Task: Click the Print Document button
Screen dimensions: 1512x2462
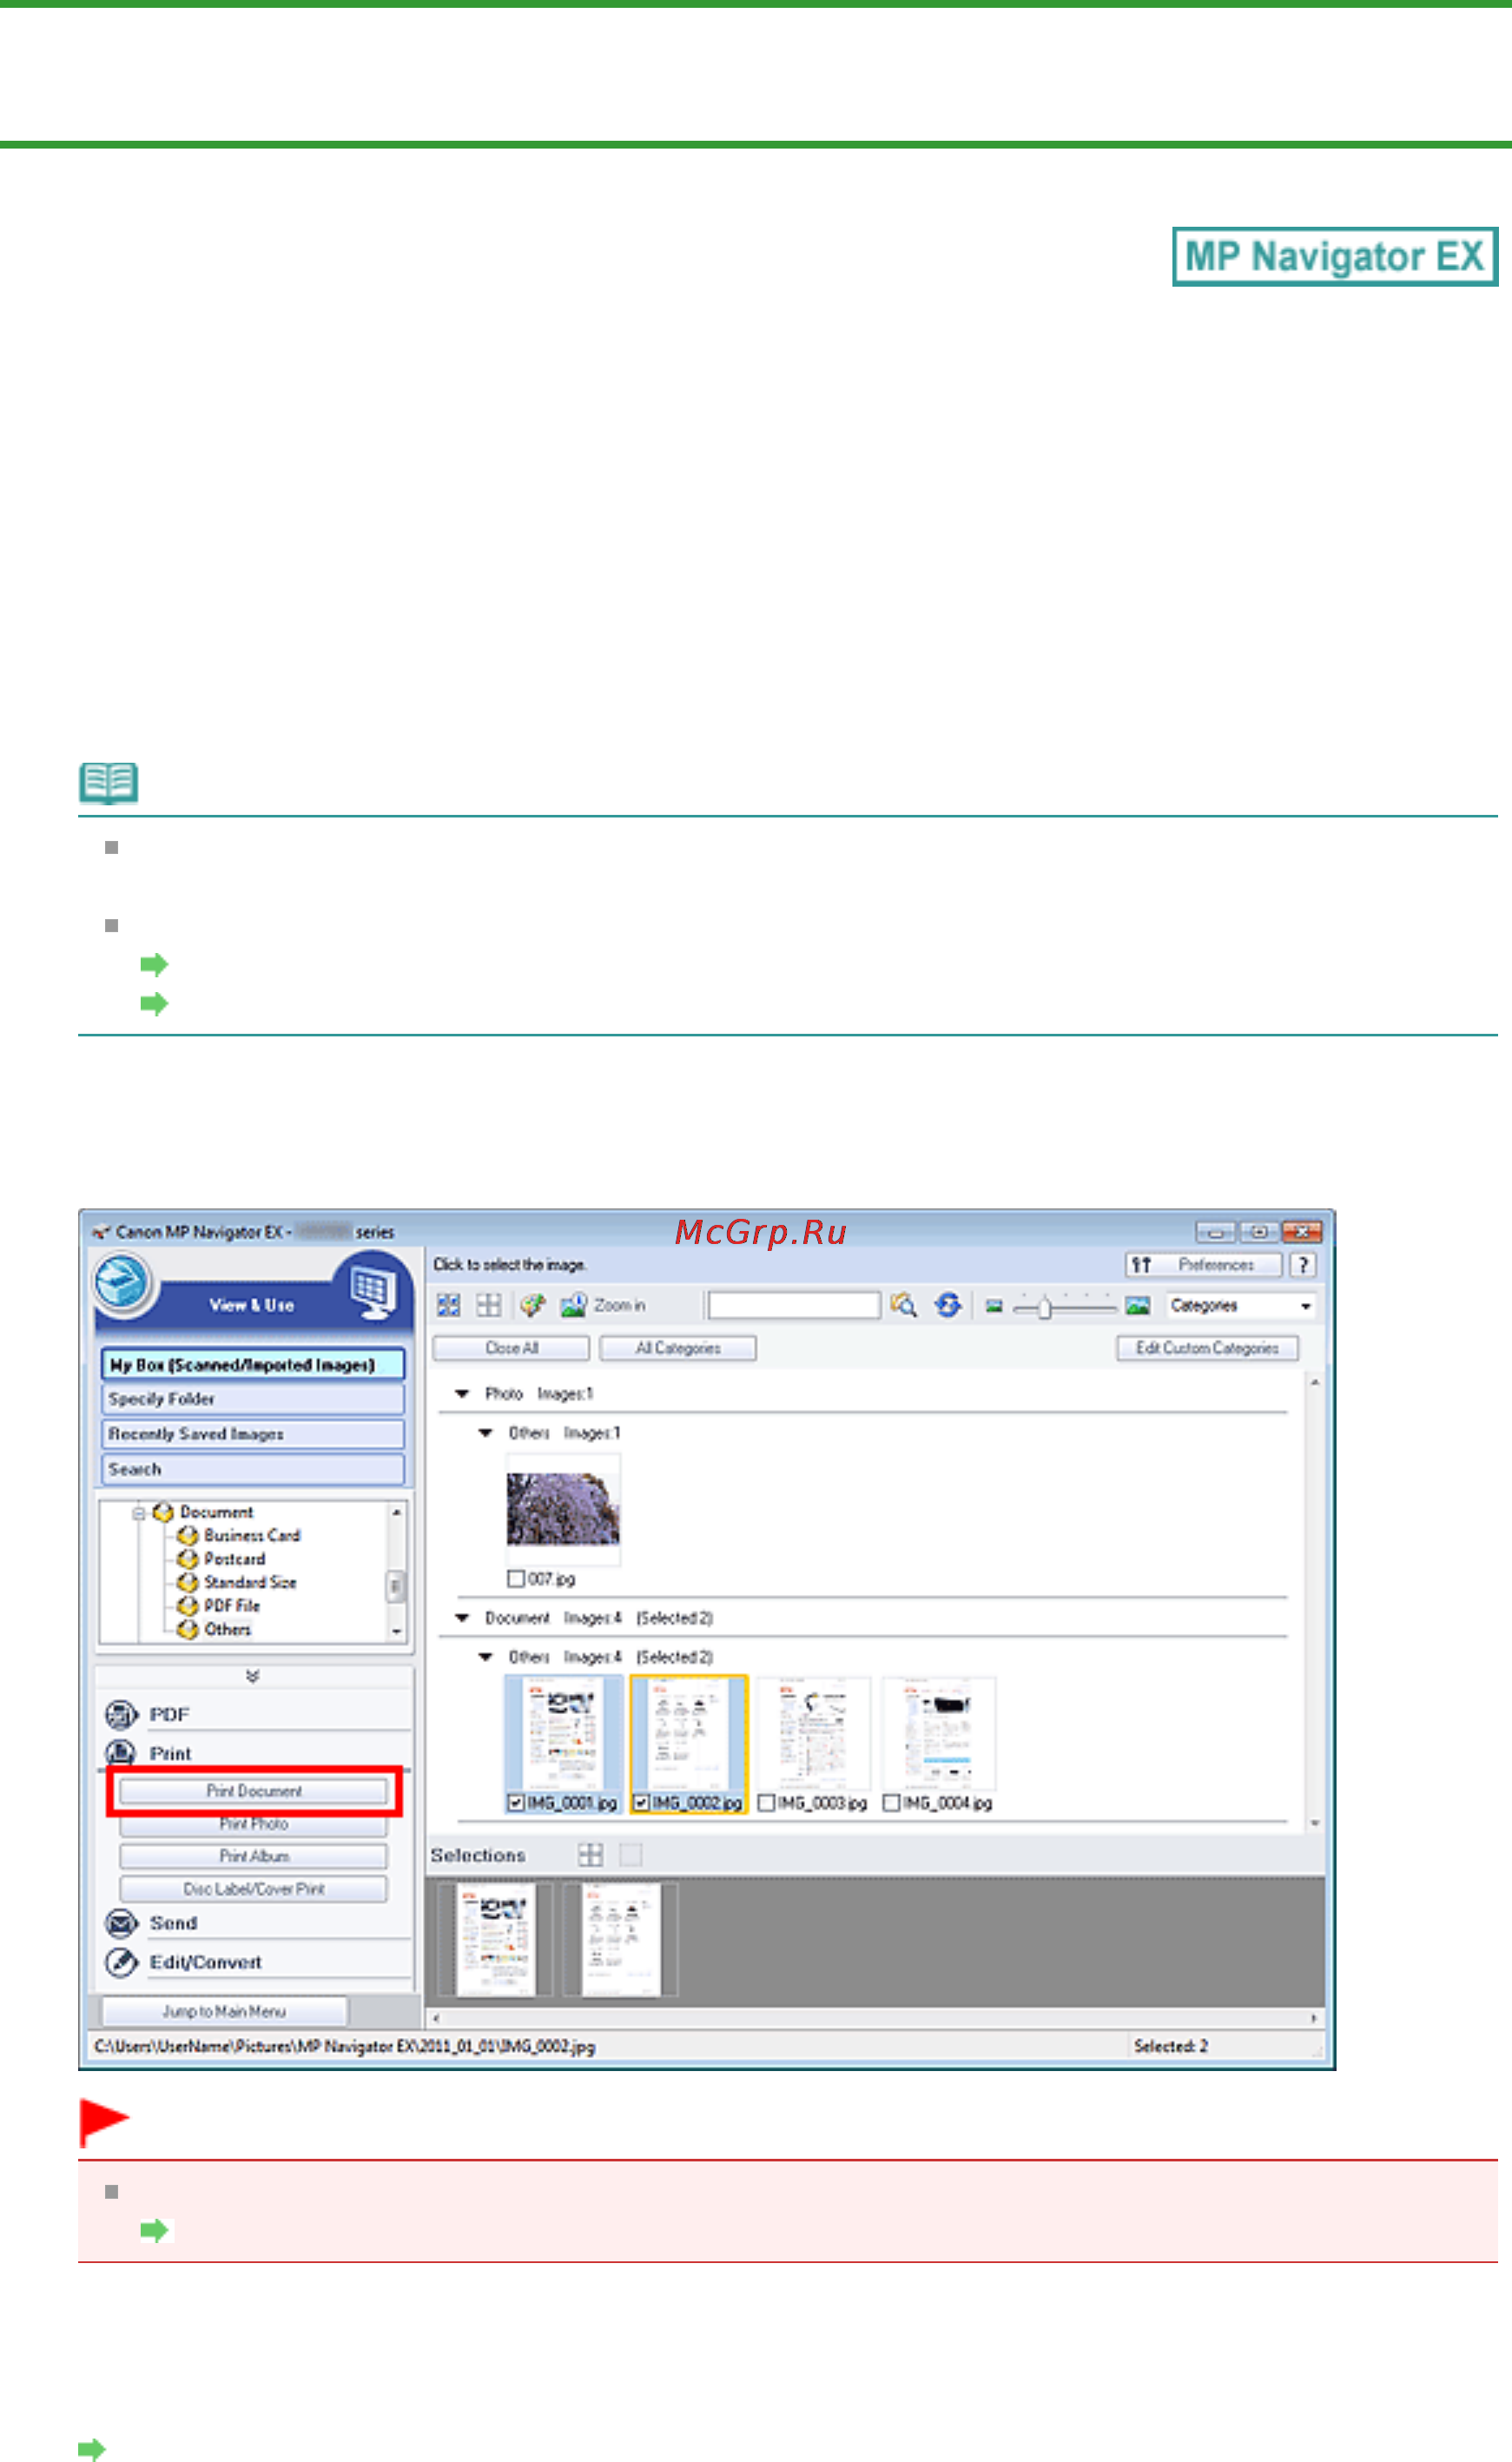Action: click(x=254, y=1791)
